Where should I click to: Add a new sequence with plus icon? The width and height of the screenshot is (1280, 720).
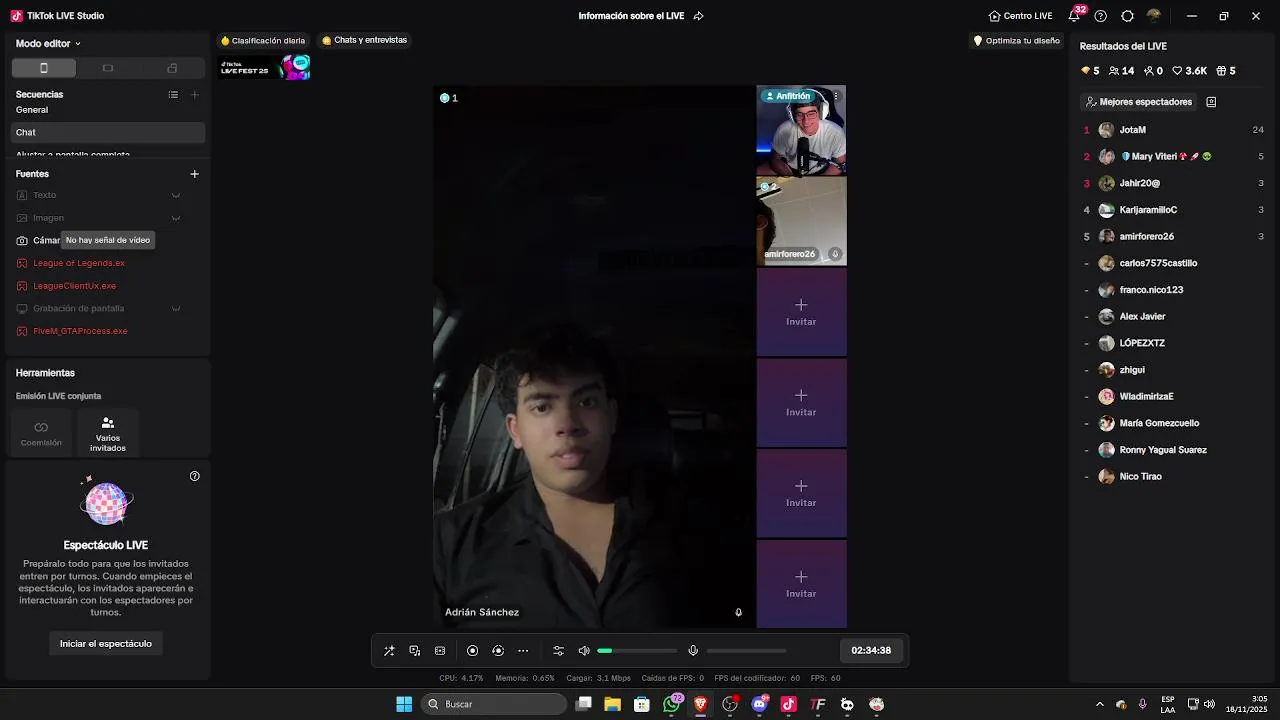pyautogui.click(x=195, y=95)
